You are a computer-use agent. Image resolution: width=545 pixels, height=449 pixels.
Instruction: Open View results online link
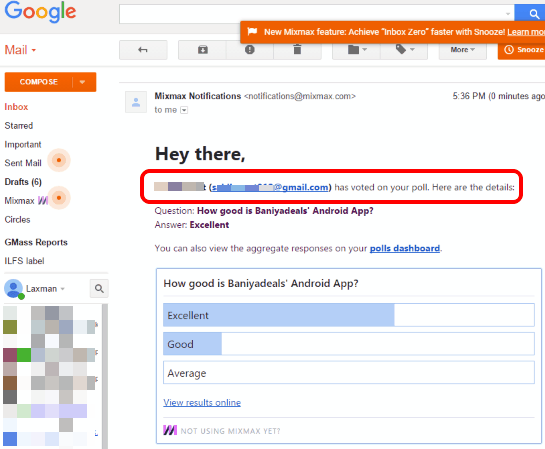[202, 402]
